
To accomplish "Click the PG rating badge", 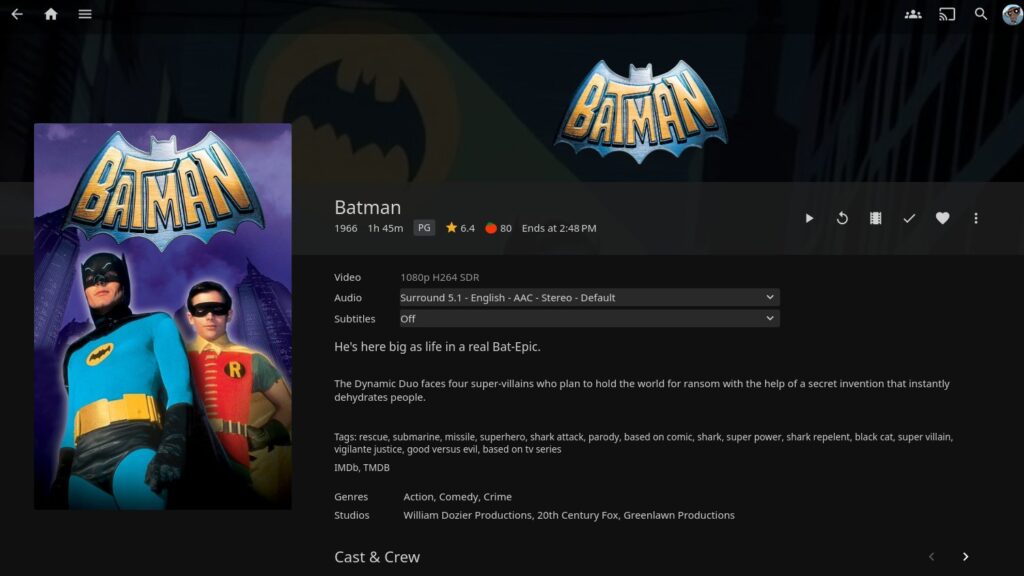I will point(424,228).
